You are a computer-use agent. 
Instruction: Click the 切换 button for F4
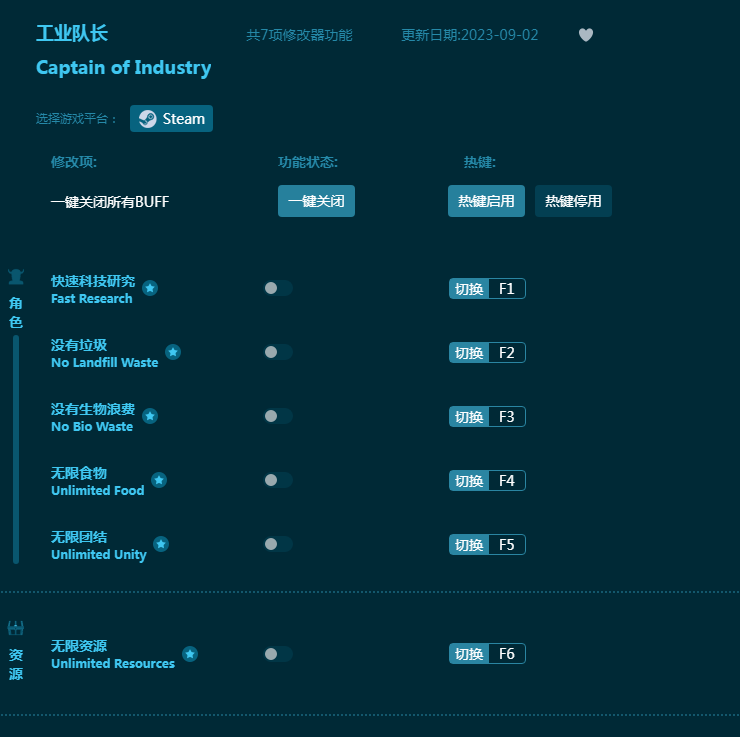pyautogui.click(x=469, y=481)
